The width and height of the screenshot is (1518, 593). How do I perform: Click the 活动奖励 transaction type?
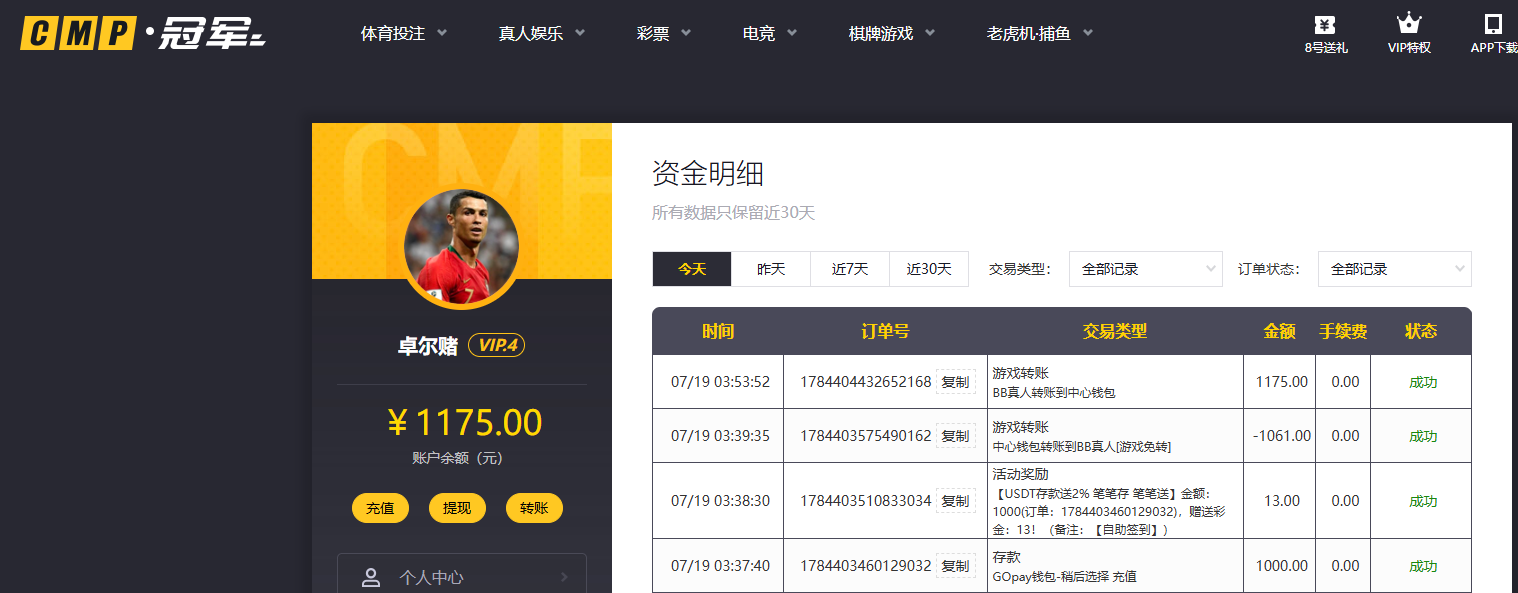tap(1020, 474)
